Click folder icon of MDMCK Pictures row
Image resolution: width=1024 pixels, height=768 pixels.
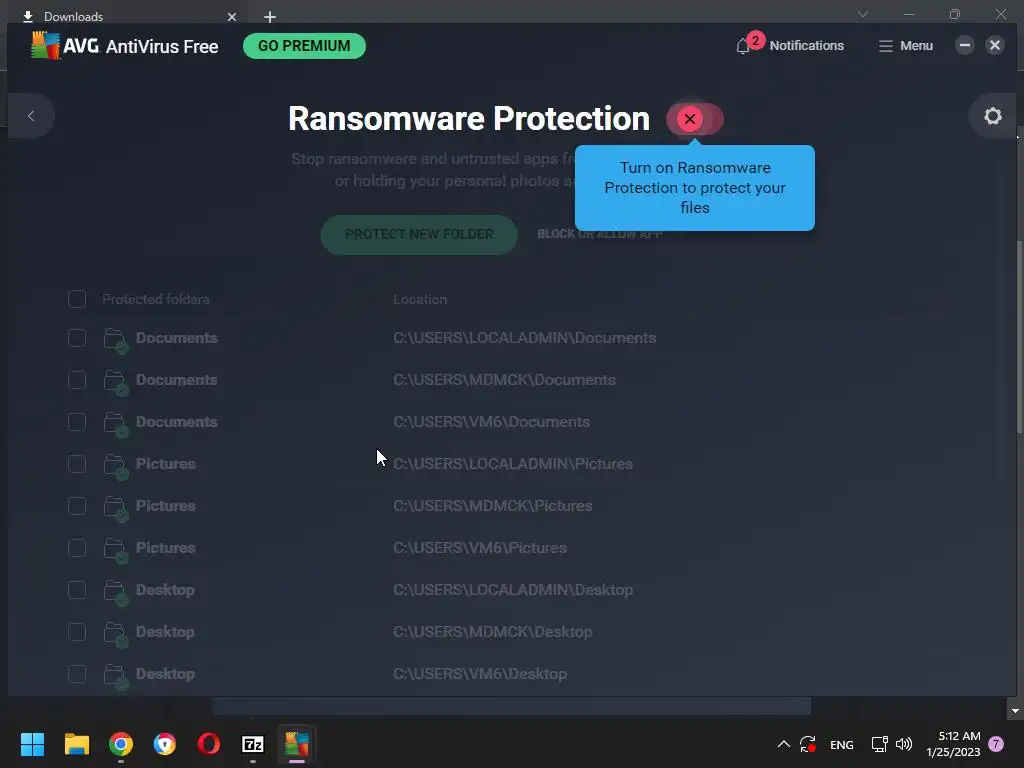116,509
